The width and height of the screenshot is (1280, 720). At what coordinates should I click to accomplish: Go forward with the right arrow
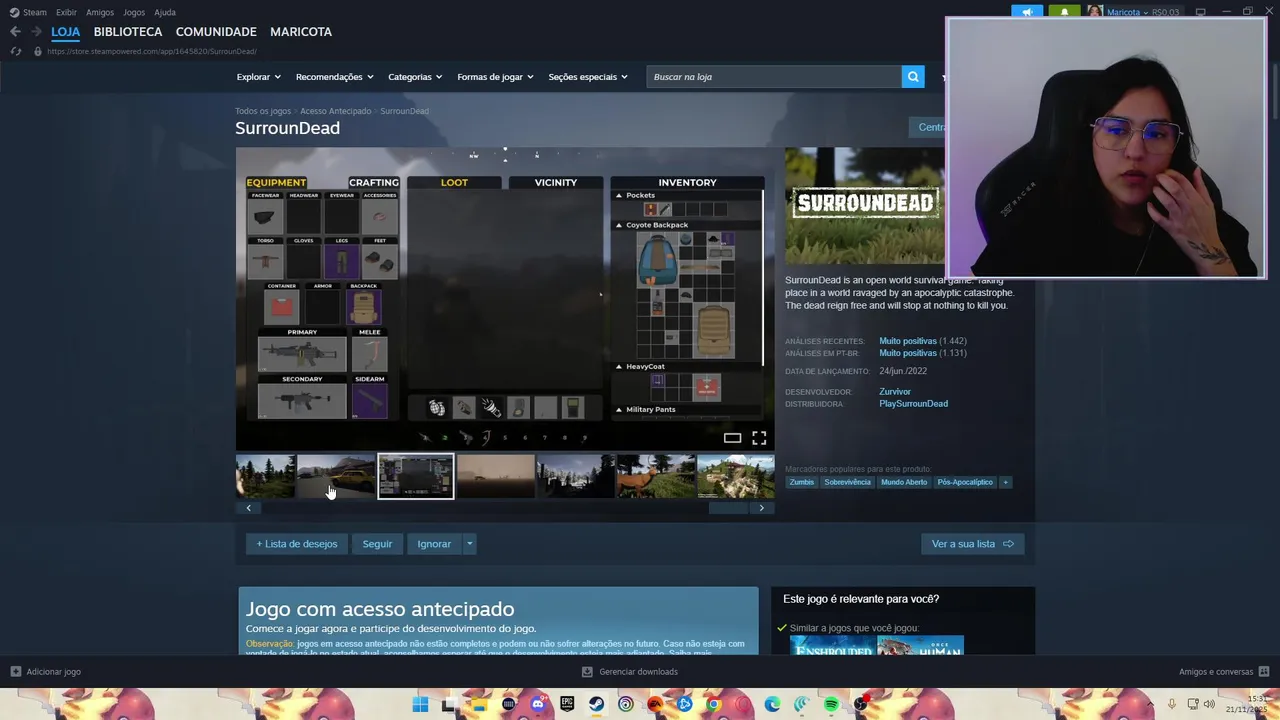[x=36, y=32]
